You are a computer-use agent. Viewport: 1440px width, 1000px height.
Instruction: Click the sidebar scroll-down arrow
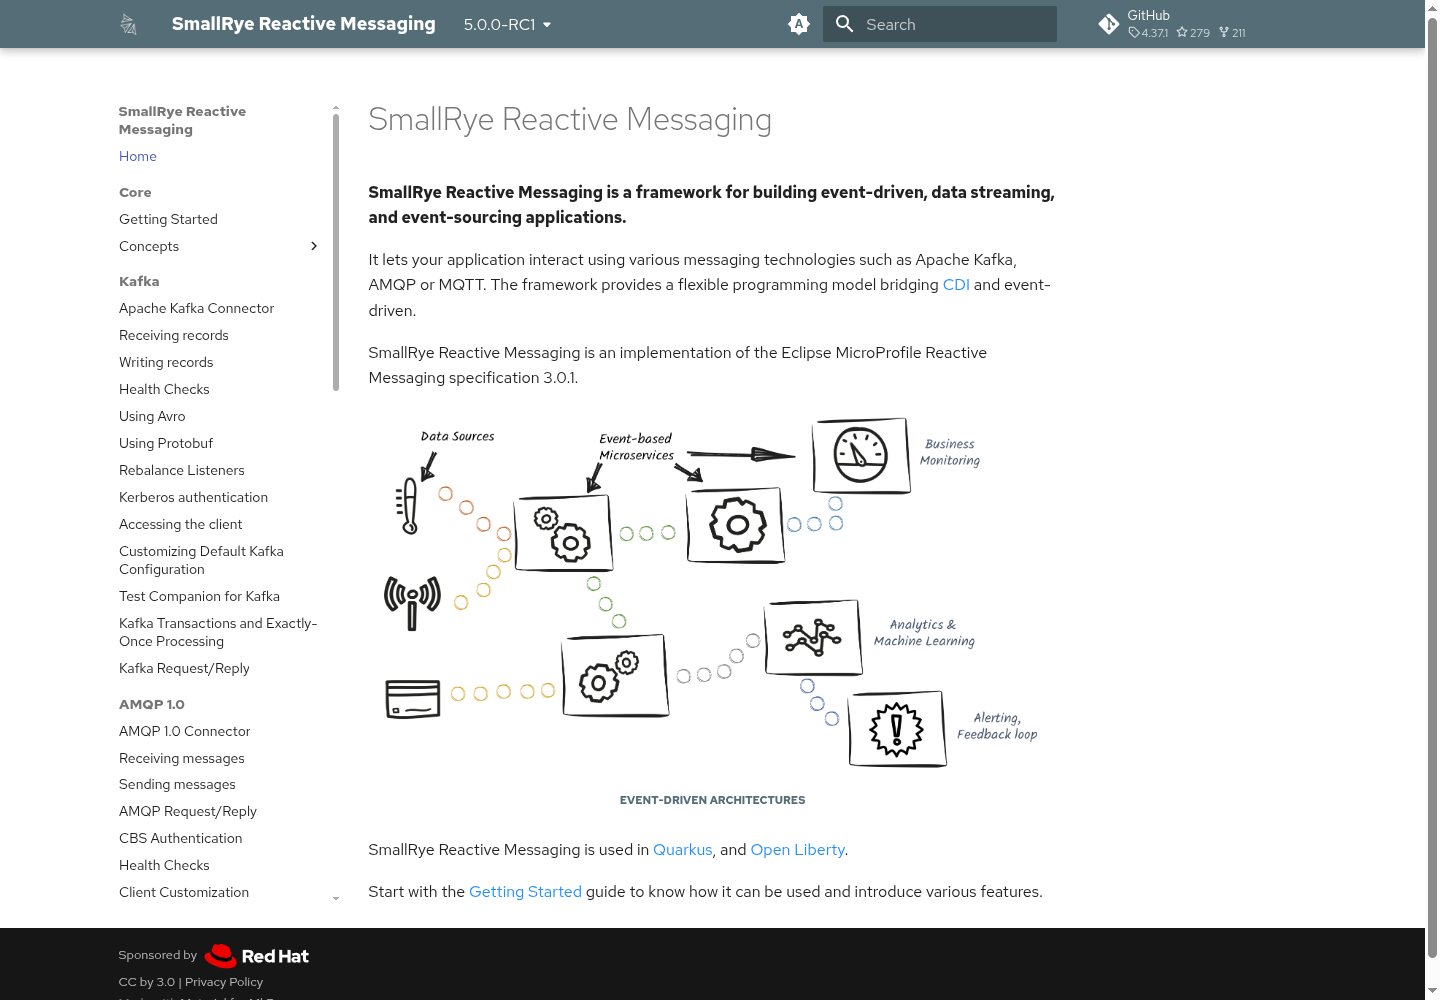(336, 899)
